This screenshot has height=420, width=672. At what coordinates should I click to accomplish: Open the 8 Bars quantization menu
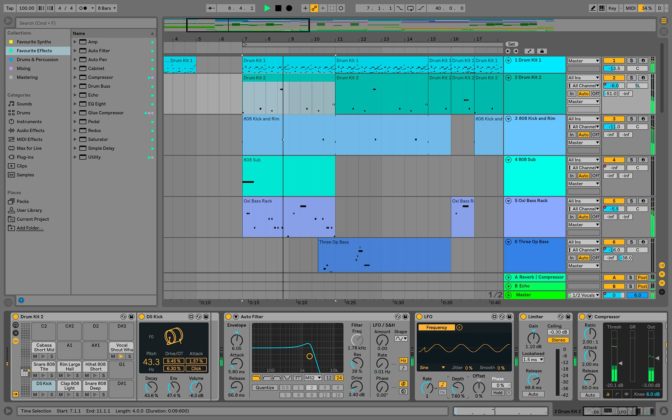pos(106,8)
